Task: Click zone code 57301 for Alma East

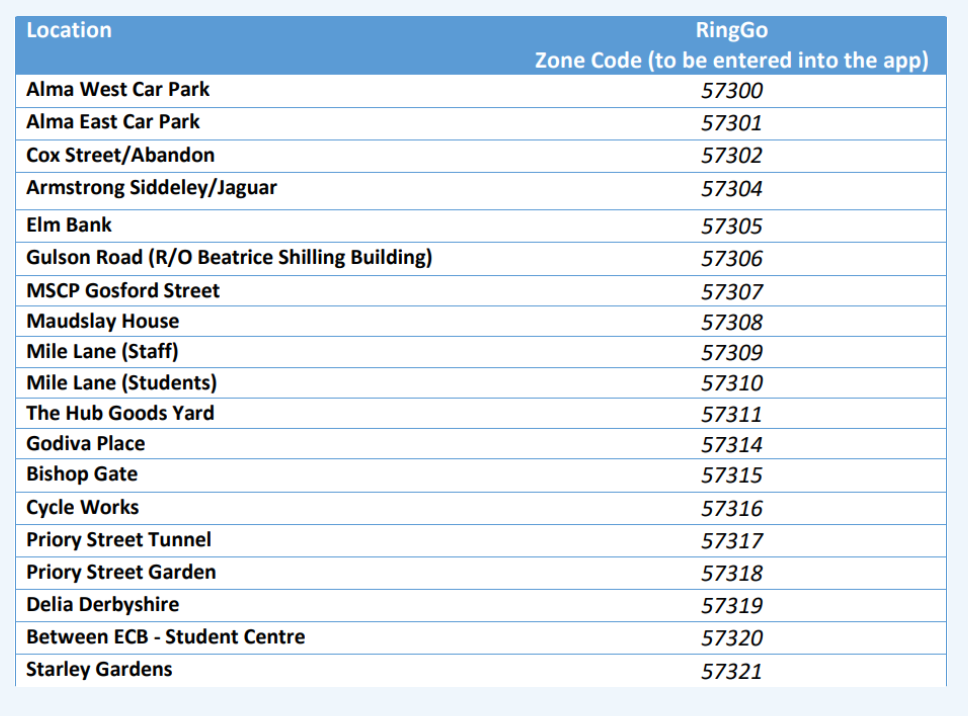Action: [x=731, y=123]
